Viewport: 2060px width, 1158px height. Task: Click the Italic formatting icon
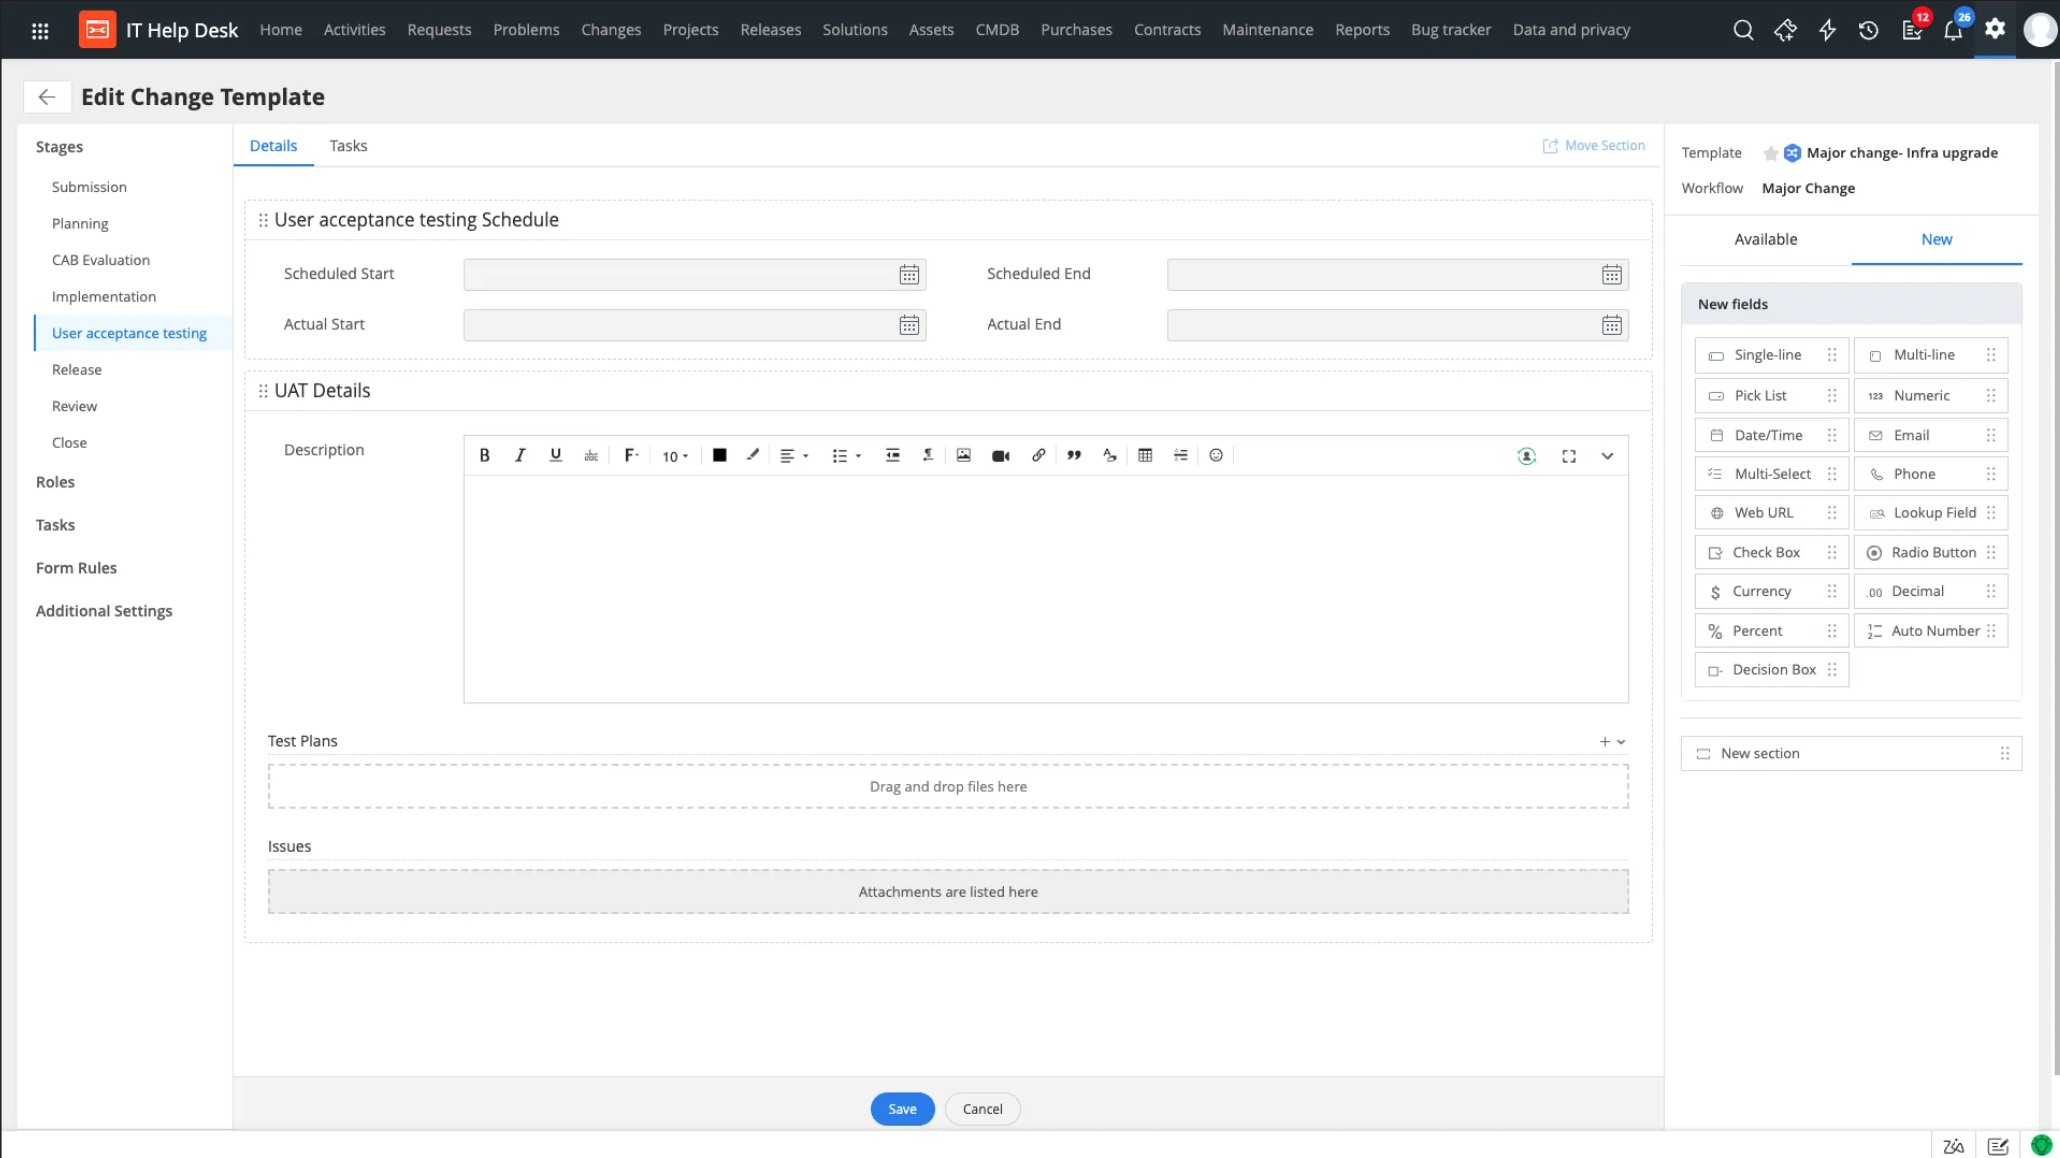click(520, 456)
